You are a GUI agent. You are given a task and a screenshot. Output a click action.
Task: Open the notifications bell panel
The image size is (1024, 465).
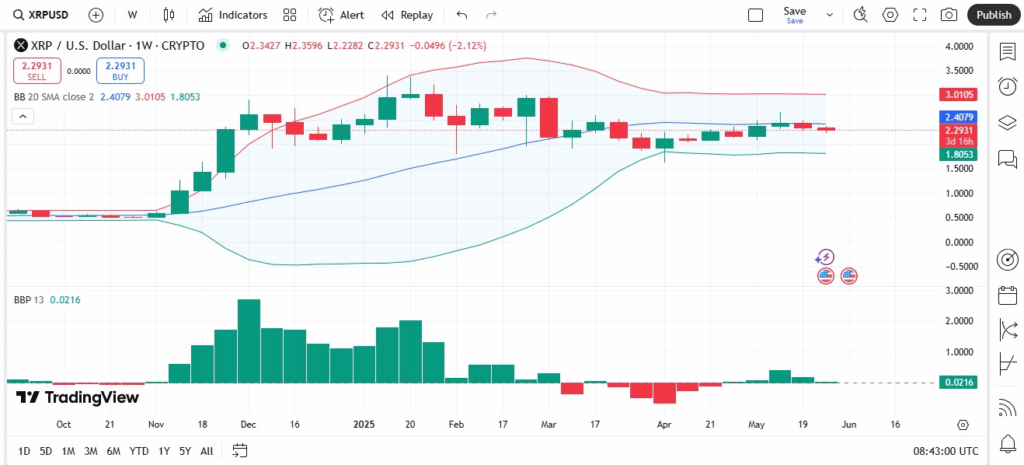point(1007,443)
